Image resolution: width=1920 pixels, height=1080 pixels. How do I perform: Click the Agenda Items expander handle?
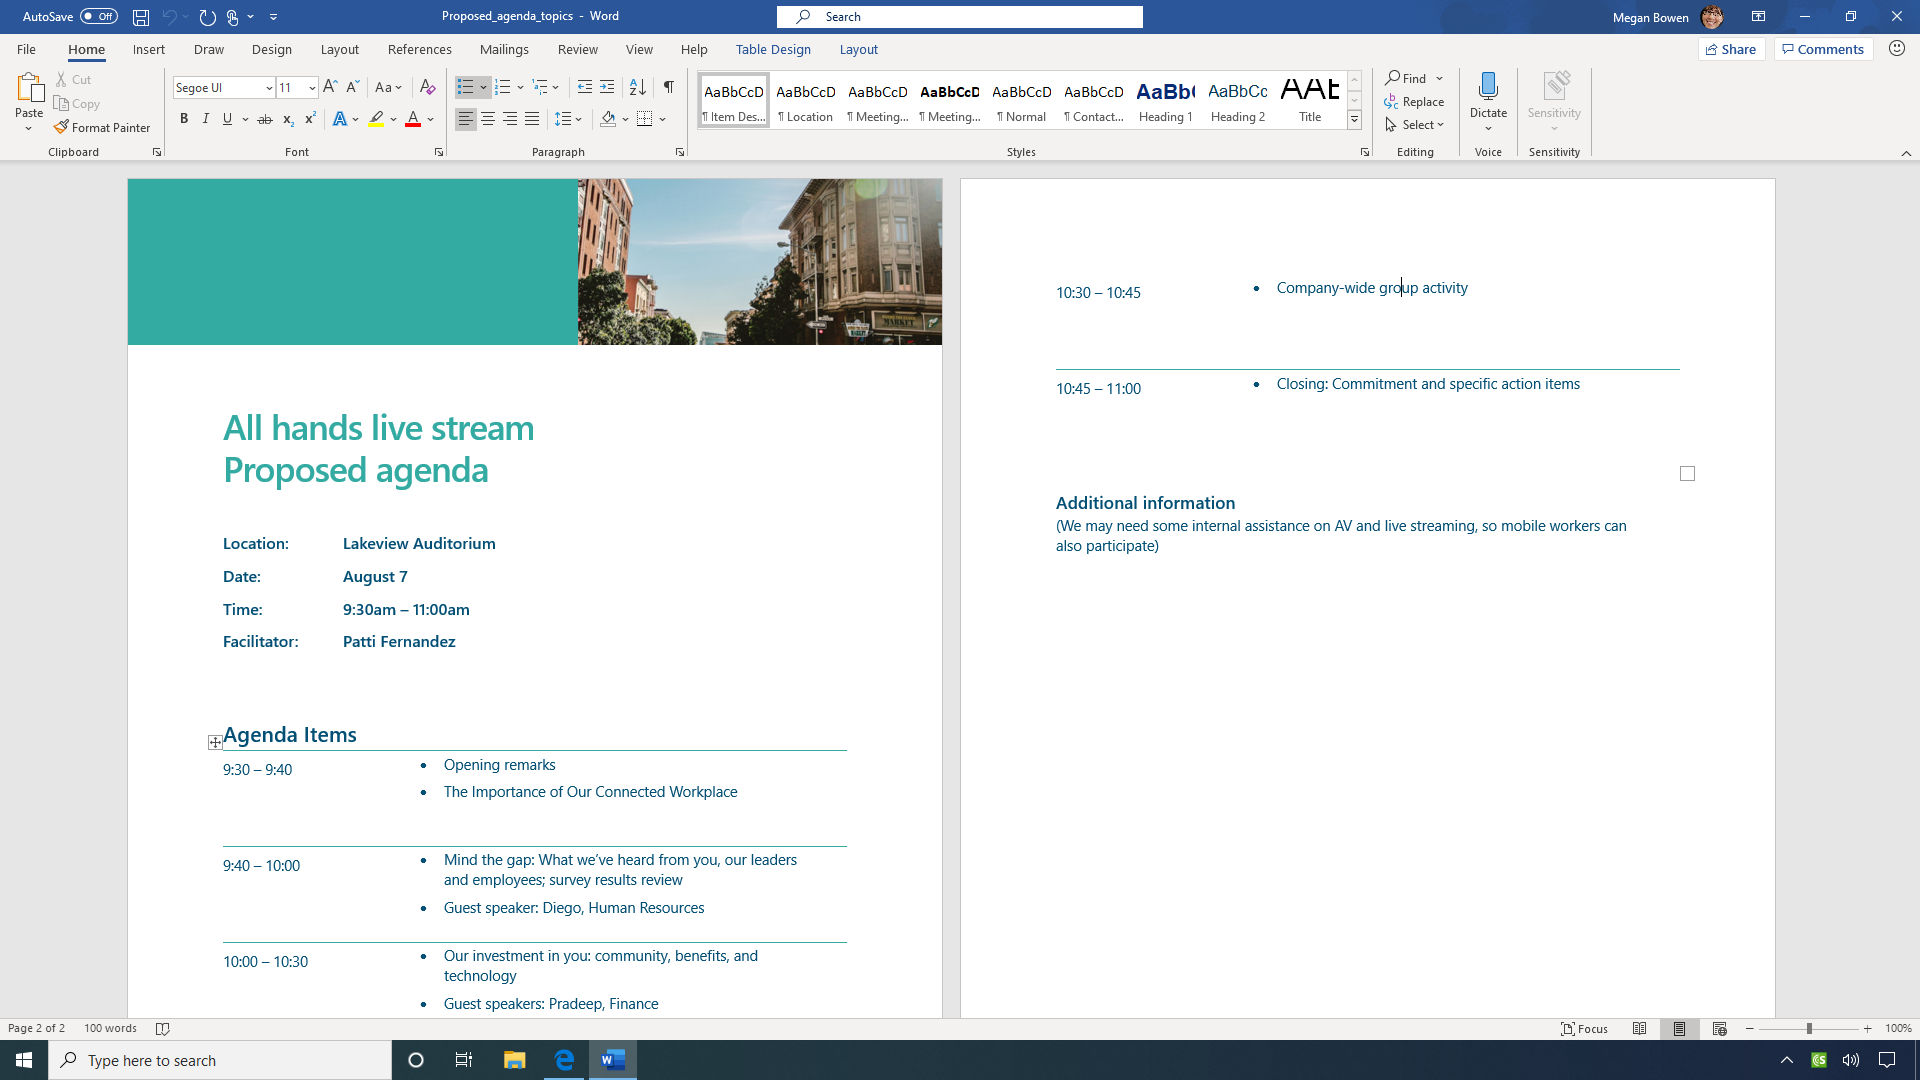[214, 741]
